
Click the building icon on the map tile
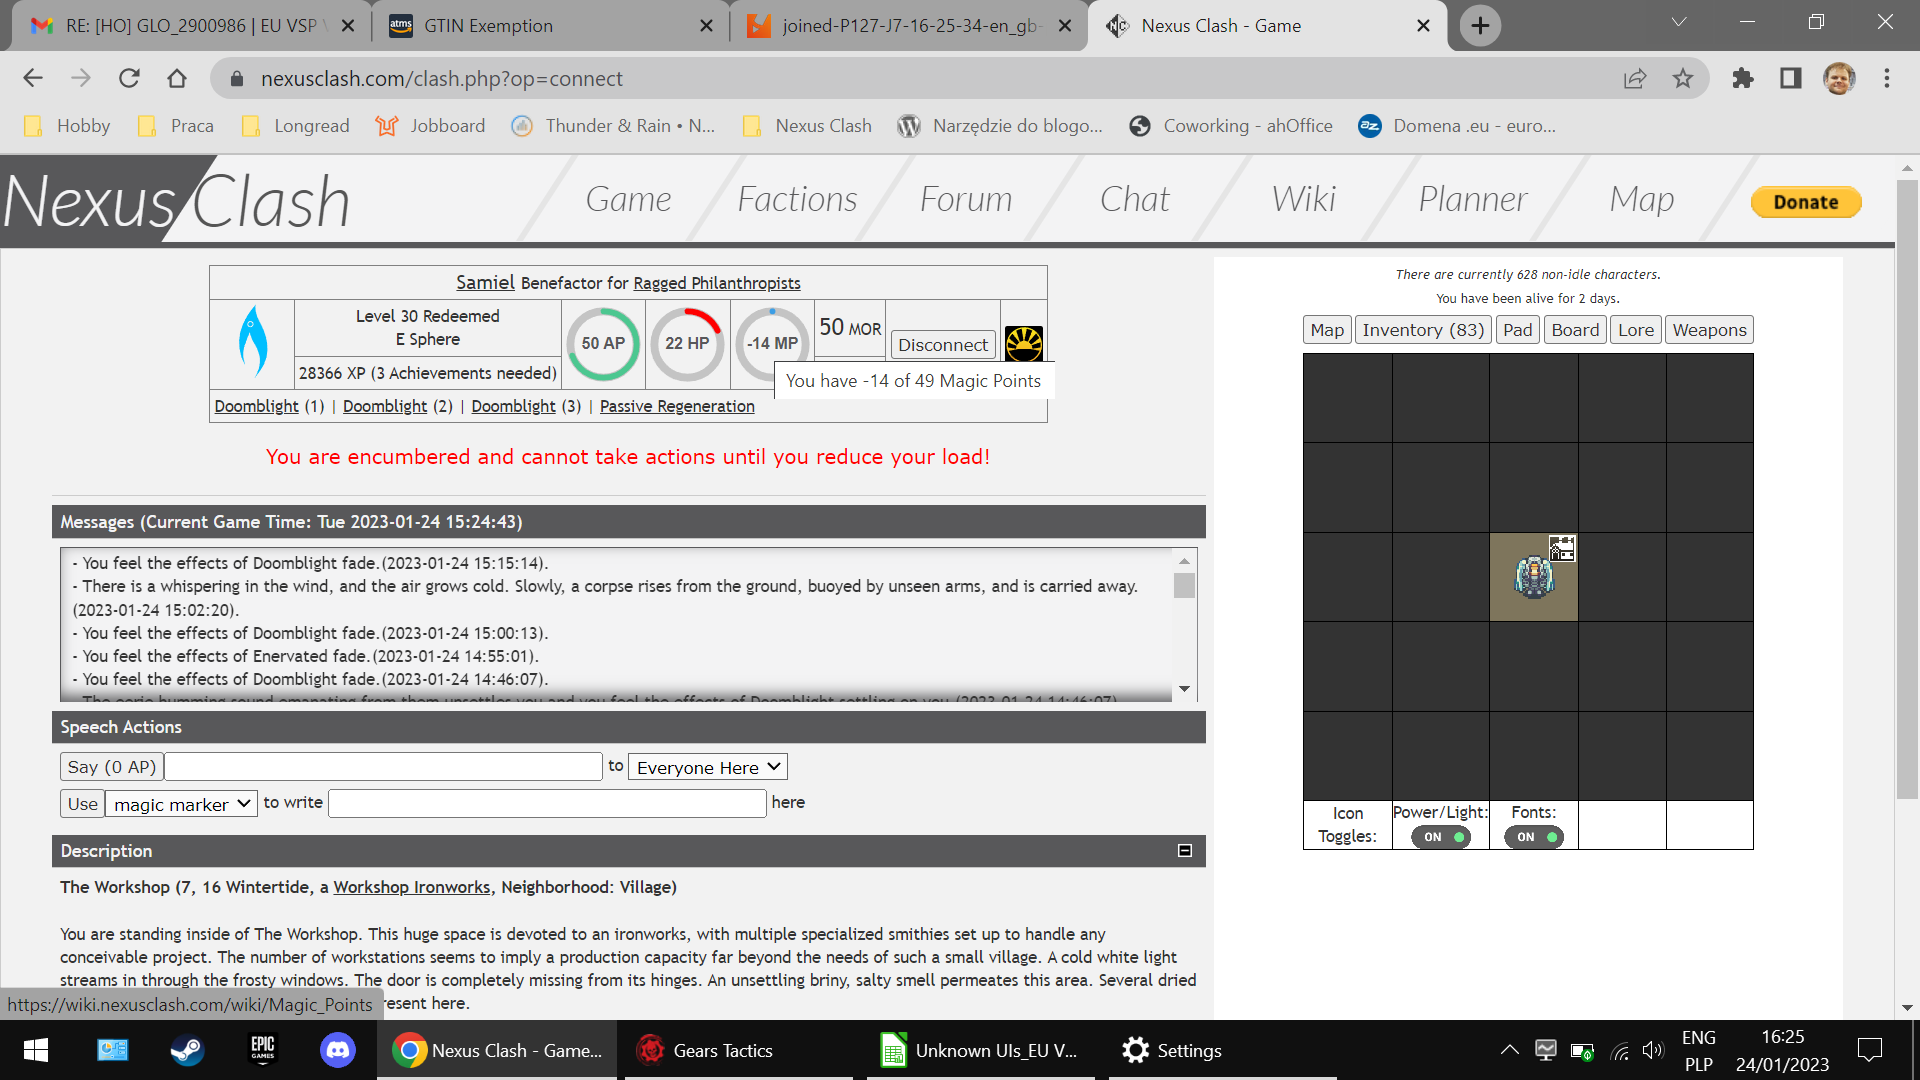pos(1562,548)
